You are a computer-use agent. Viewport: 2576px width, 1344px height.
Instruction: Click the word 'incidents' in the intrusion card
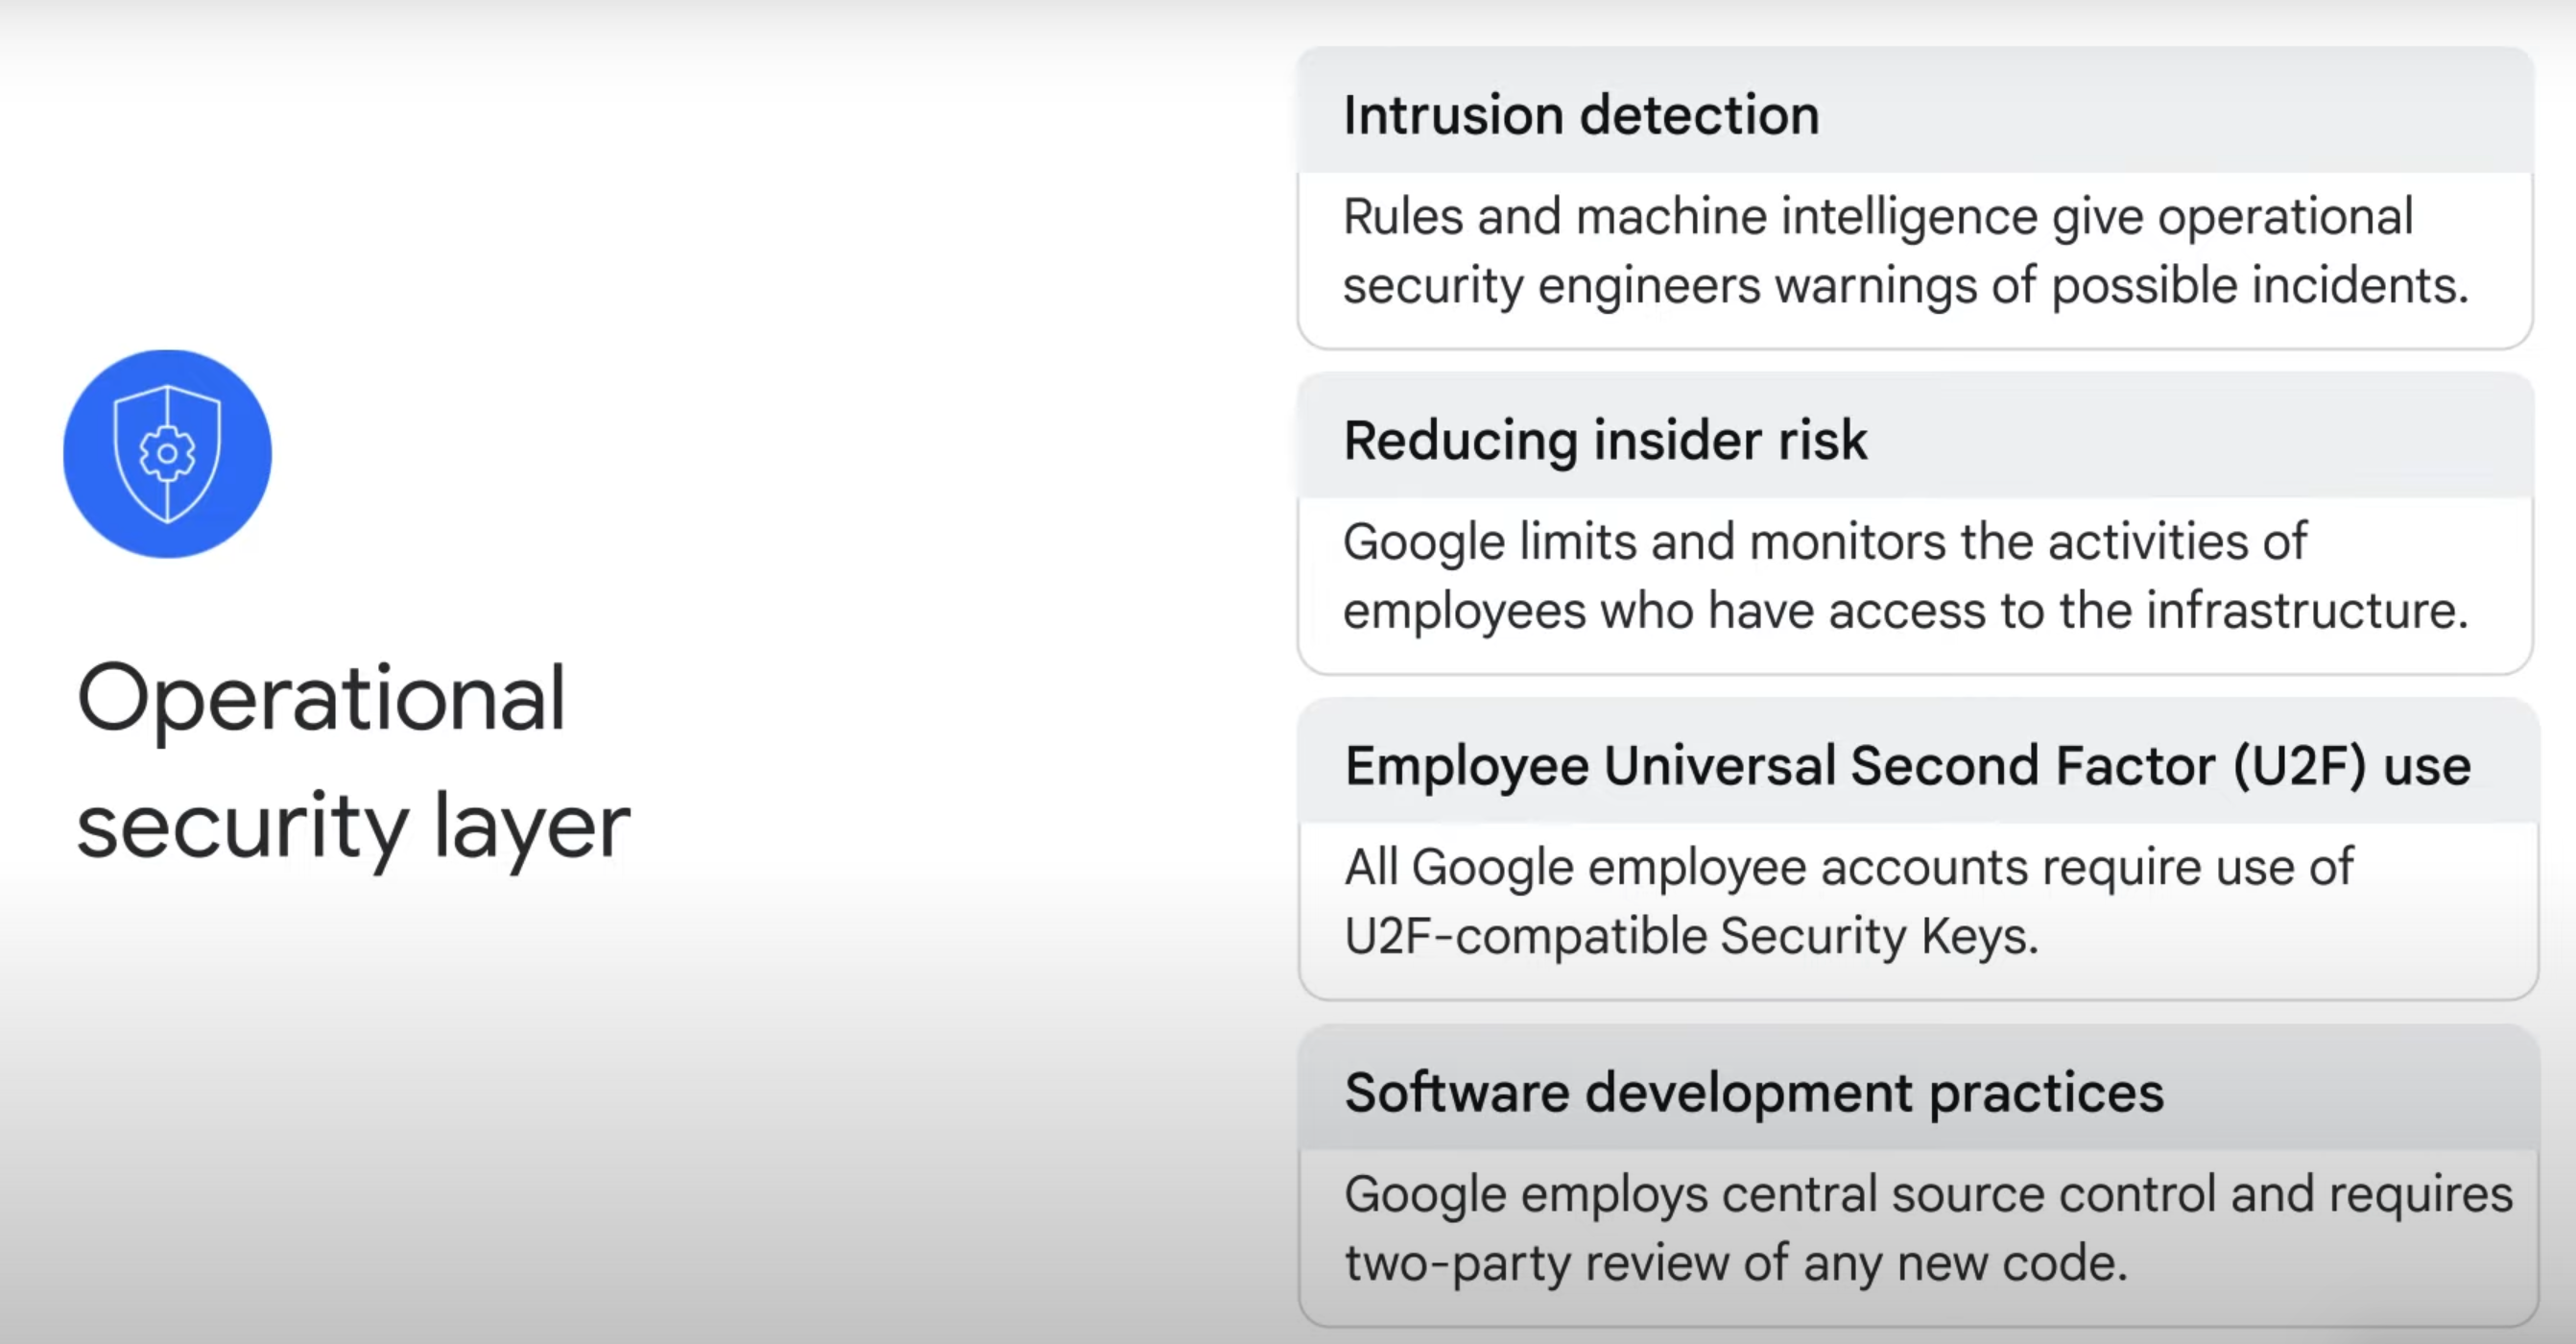point(2358,286)
